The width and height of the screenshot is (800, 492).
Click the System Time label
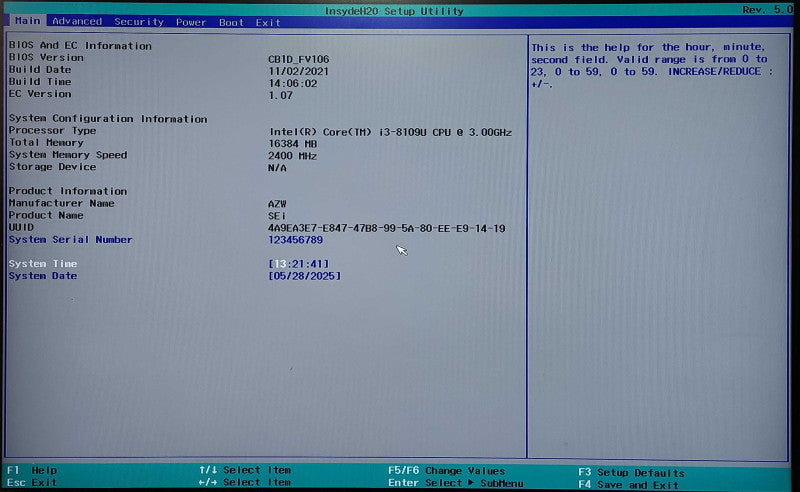(x=43, y=264)
